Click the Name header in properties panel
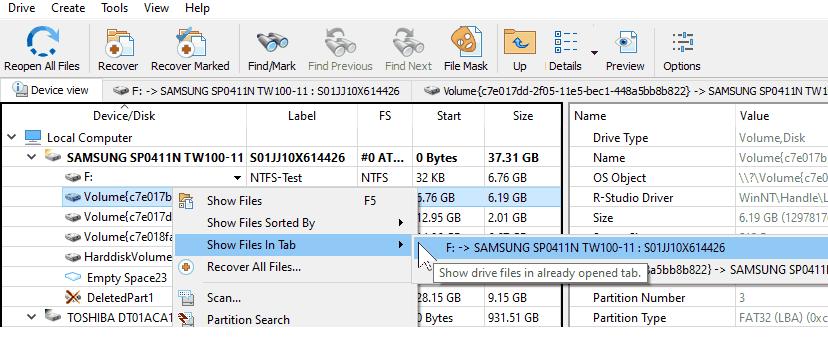828x362 pixels. [653, 116]
